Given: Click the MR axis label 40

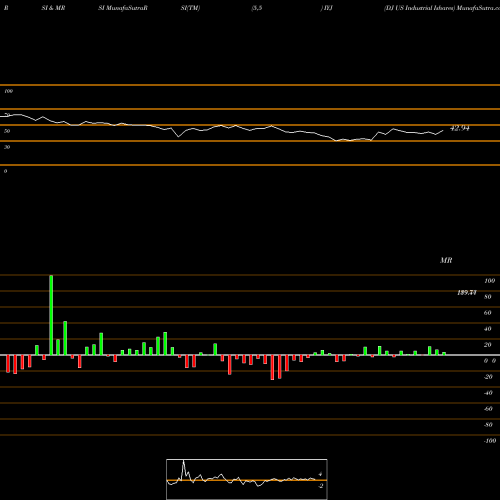Looking at the screenshot, I should [x=488, y=329].
